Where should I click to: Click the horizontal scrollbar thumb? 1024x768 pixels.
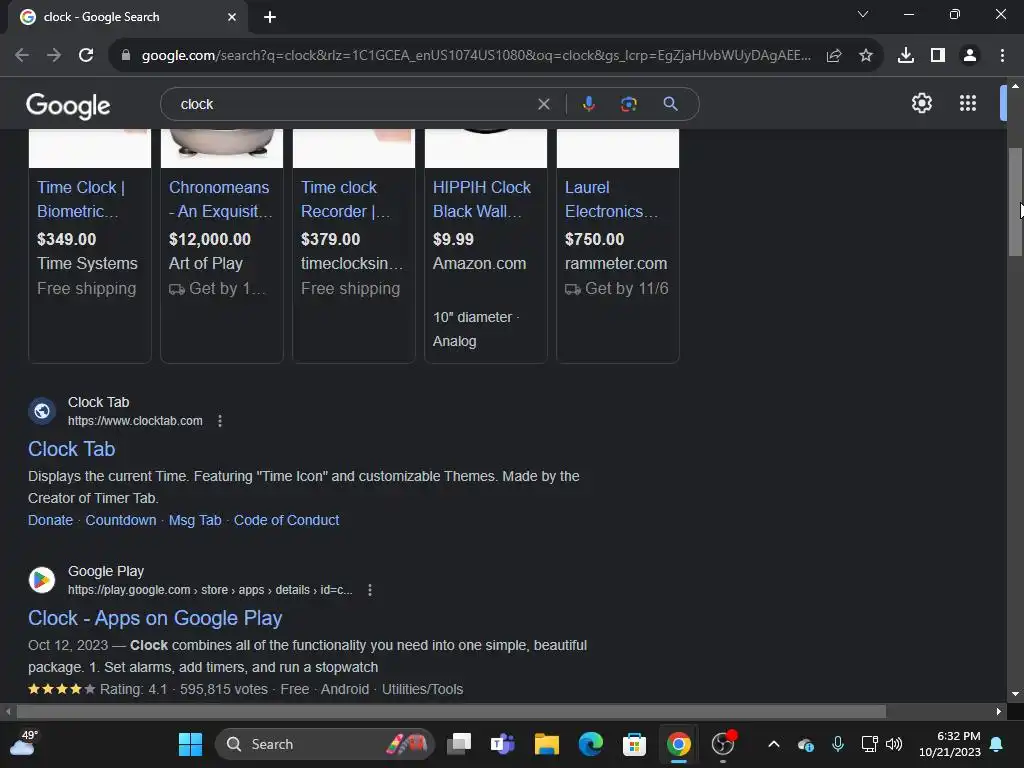pyautogui.click(x=451, y=711)
